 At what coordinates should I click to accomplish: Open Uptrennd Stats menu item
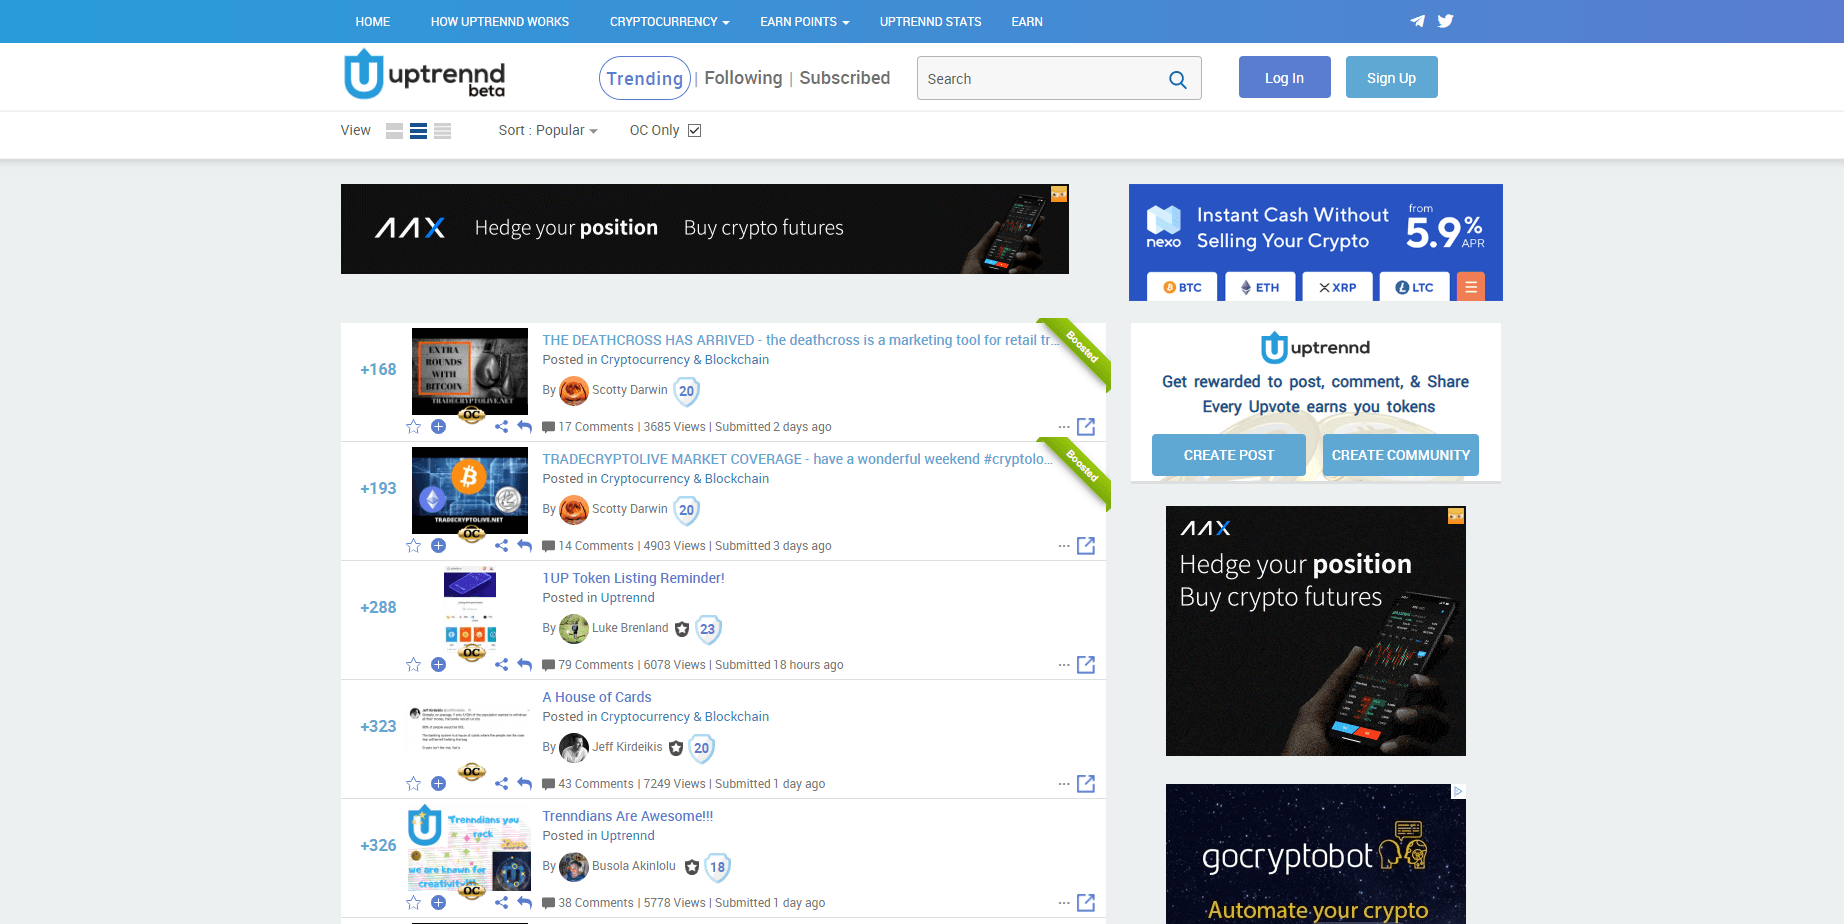930,22
